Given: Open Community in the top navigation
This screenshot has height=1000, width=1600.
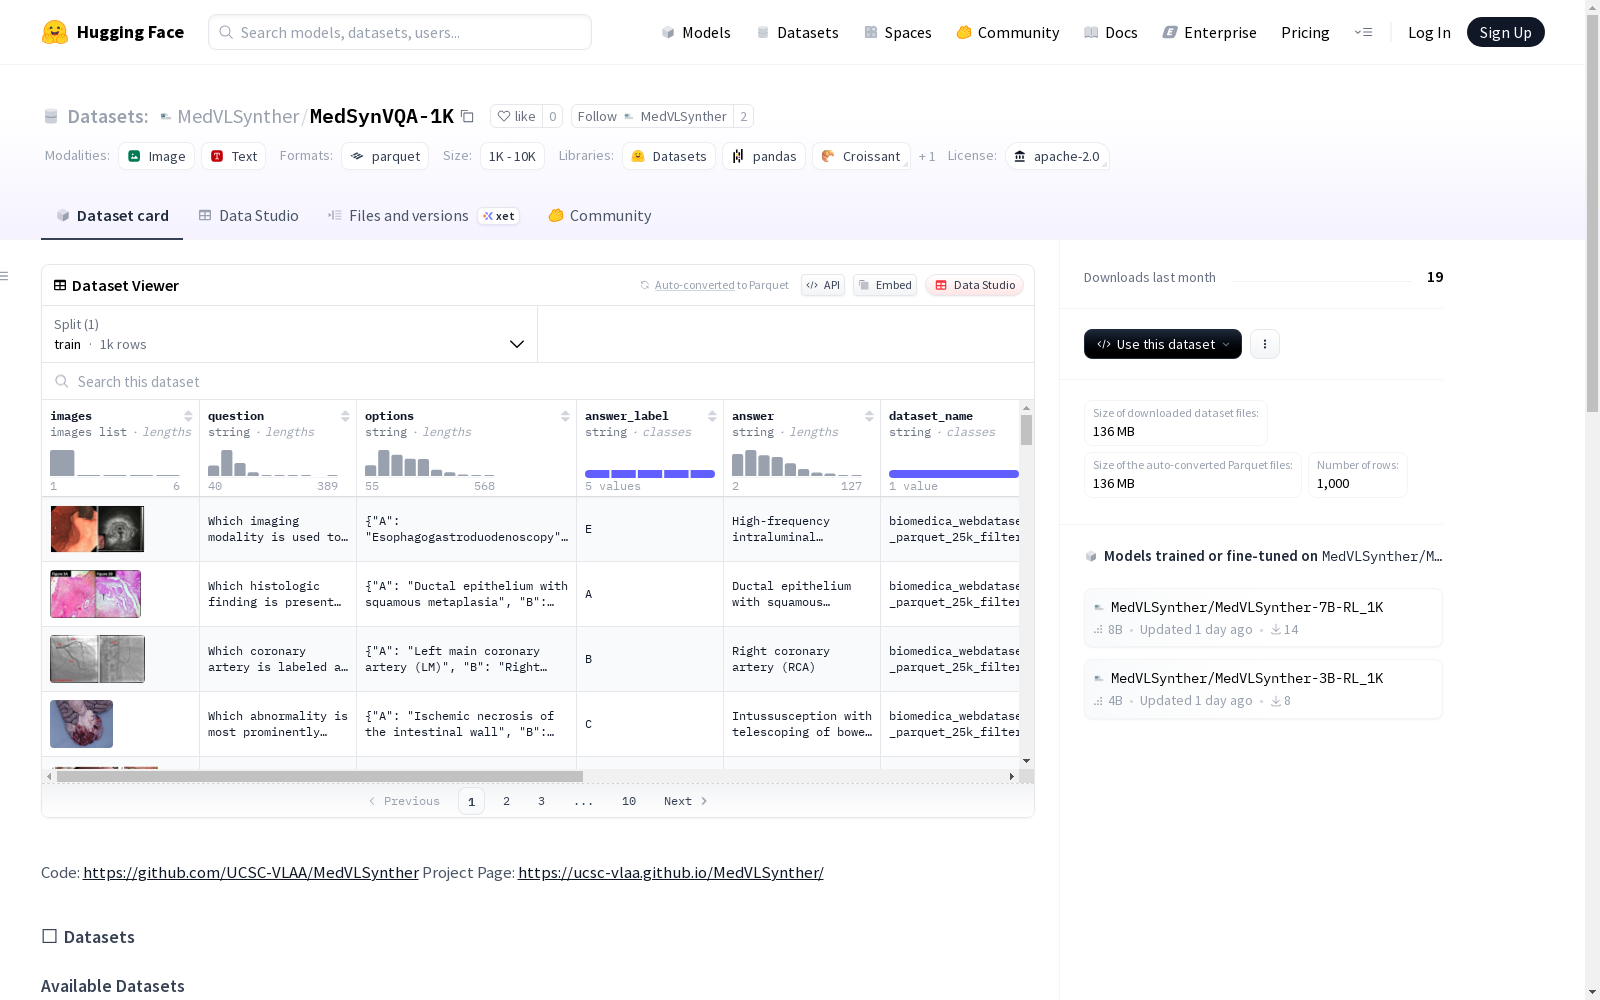Looking at the screenshot, I should pos(1008,32).
